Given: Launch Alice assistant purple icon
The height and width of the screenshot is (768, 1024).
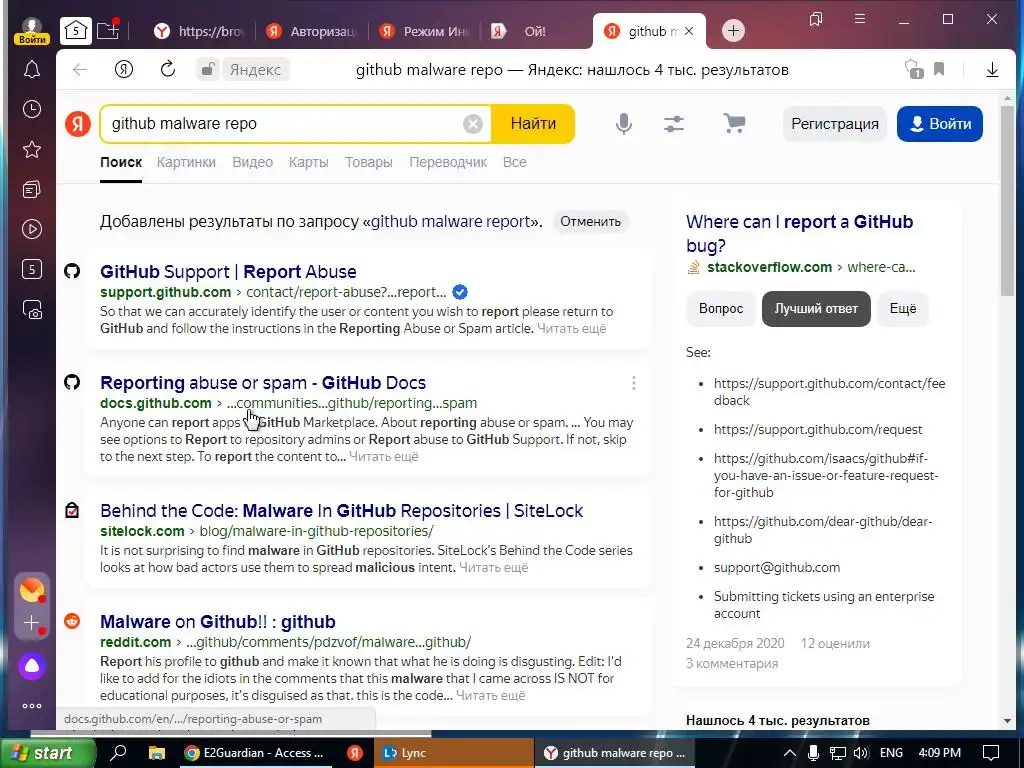Looking at the screenshot, I should tap(31, 666).
